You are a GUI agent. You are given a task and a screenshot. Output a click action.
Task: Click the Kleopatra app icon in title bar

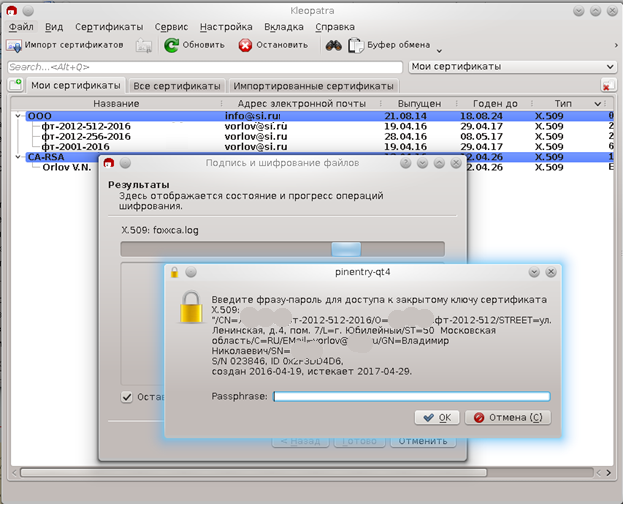pos(12,11)
